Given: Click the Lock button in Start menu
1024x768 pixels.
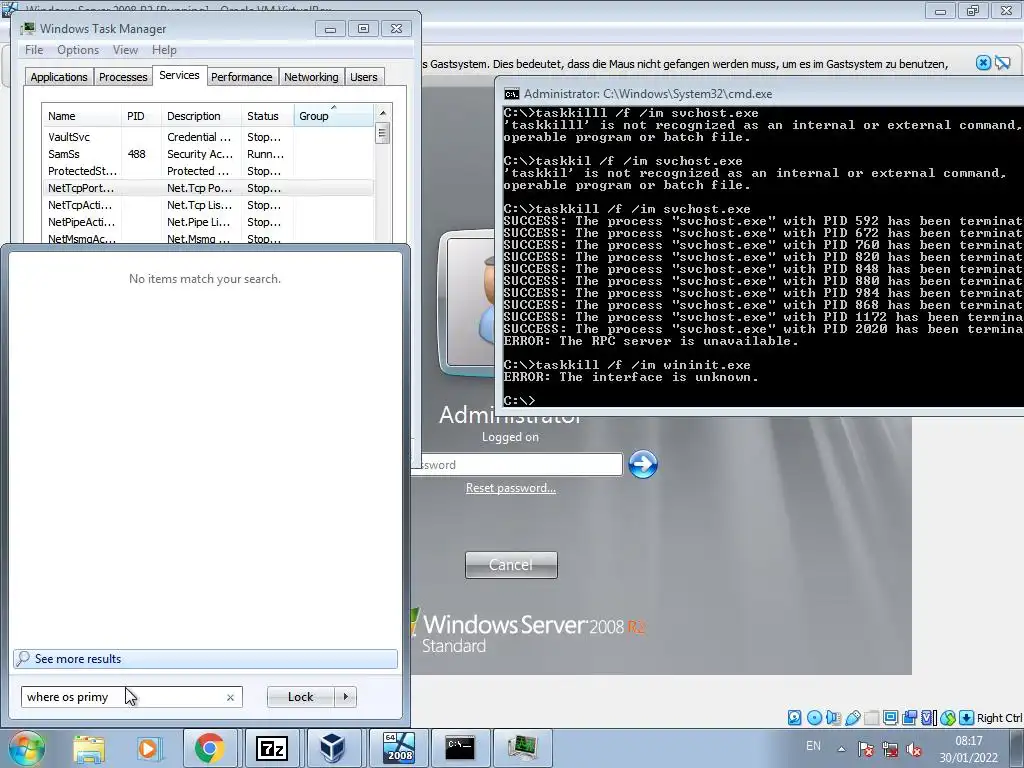Looking at the screenshot, I should pos(300,697).
